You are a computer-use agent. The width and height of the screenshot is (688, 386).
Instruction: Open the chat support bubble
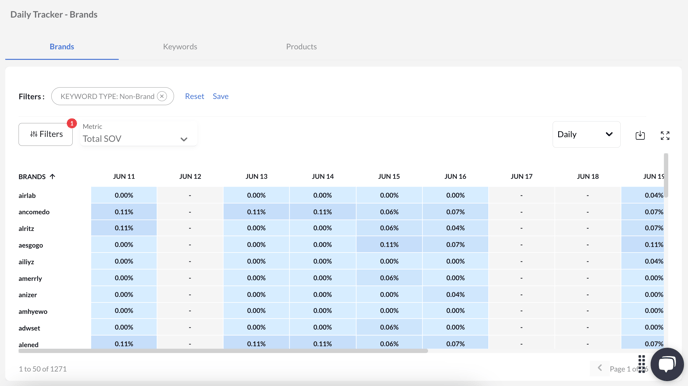coord(667,364)
